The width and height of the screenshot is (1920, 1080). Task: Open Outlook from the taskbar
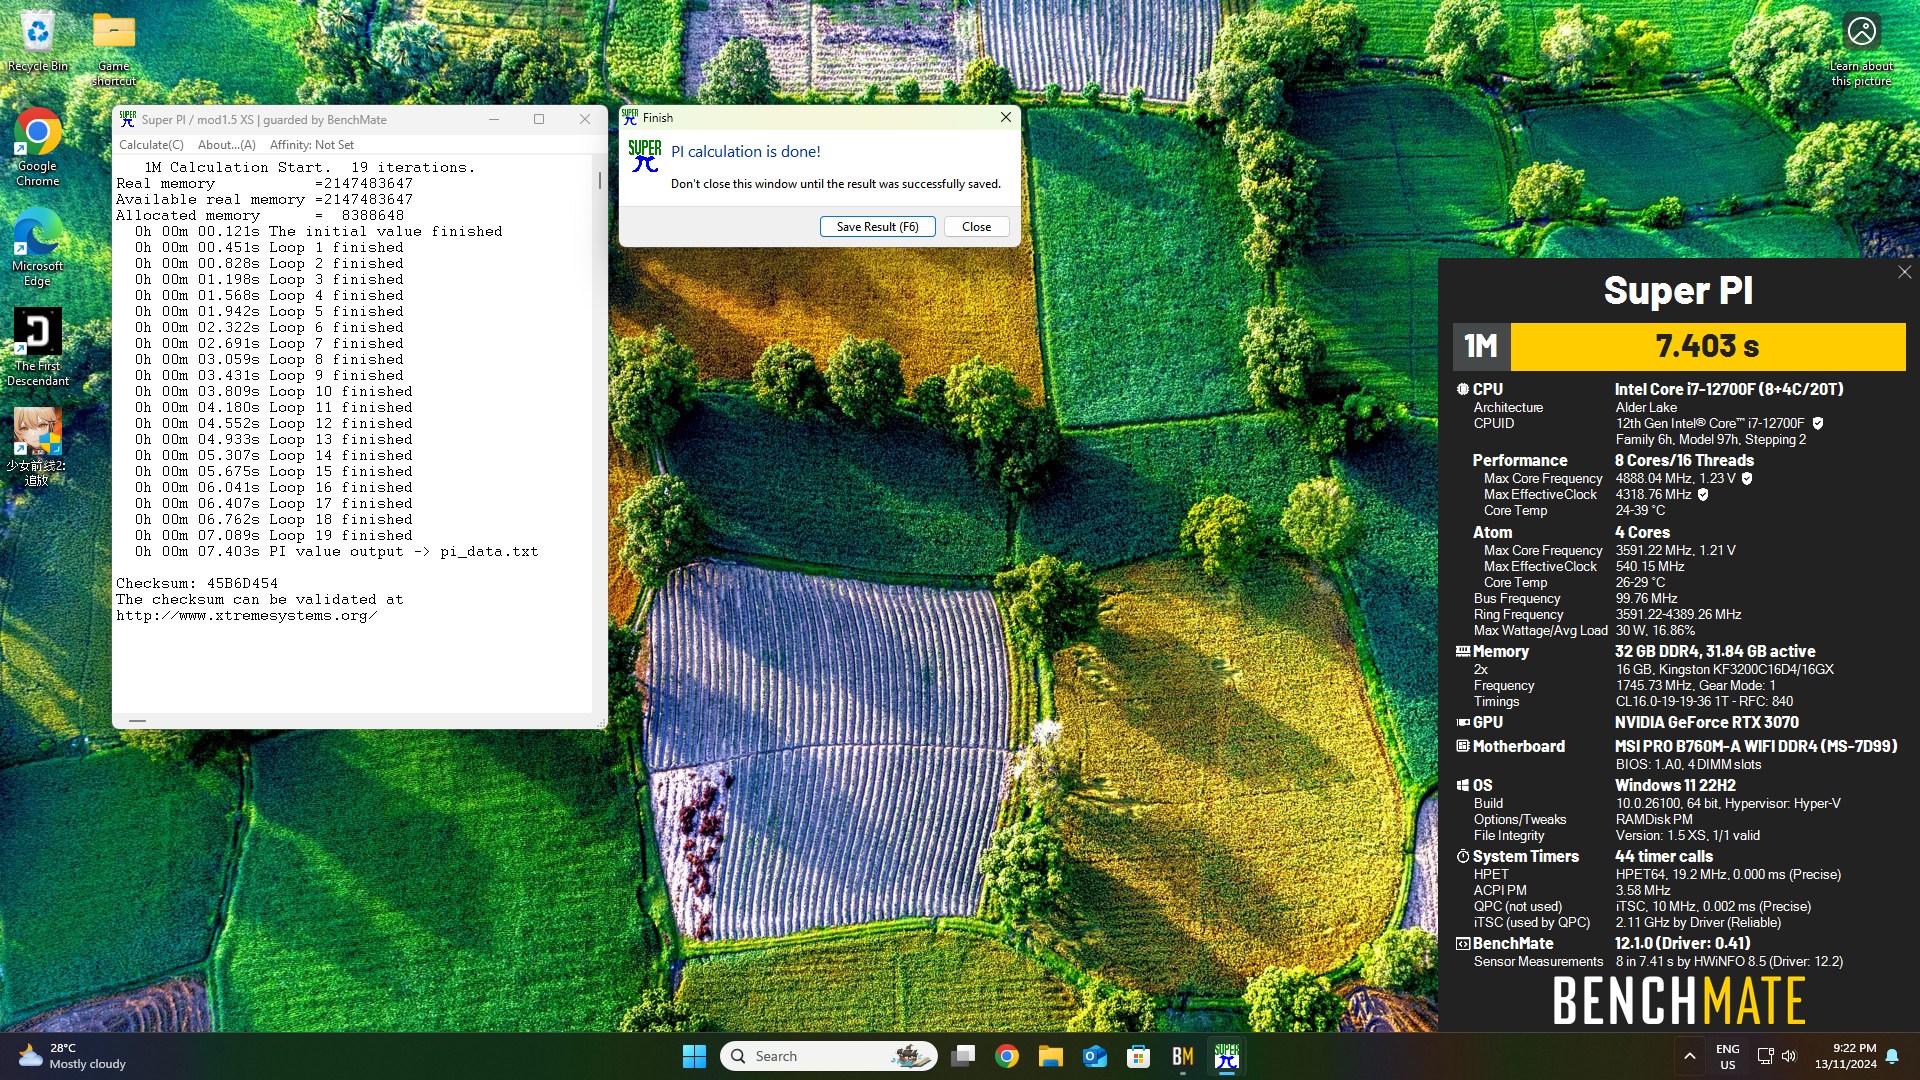(x=1094, y=1056)
